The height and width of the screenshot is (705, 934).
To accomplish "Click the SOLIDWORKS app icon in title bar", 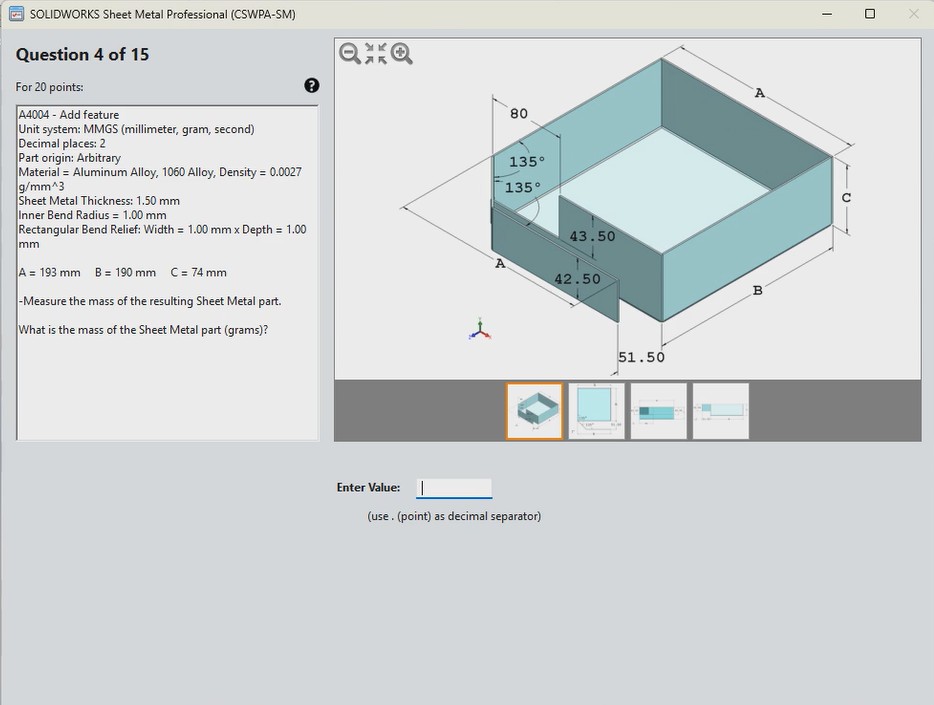I will [16, 14].
